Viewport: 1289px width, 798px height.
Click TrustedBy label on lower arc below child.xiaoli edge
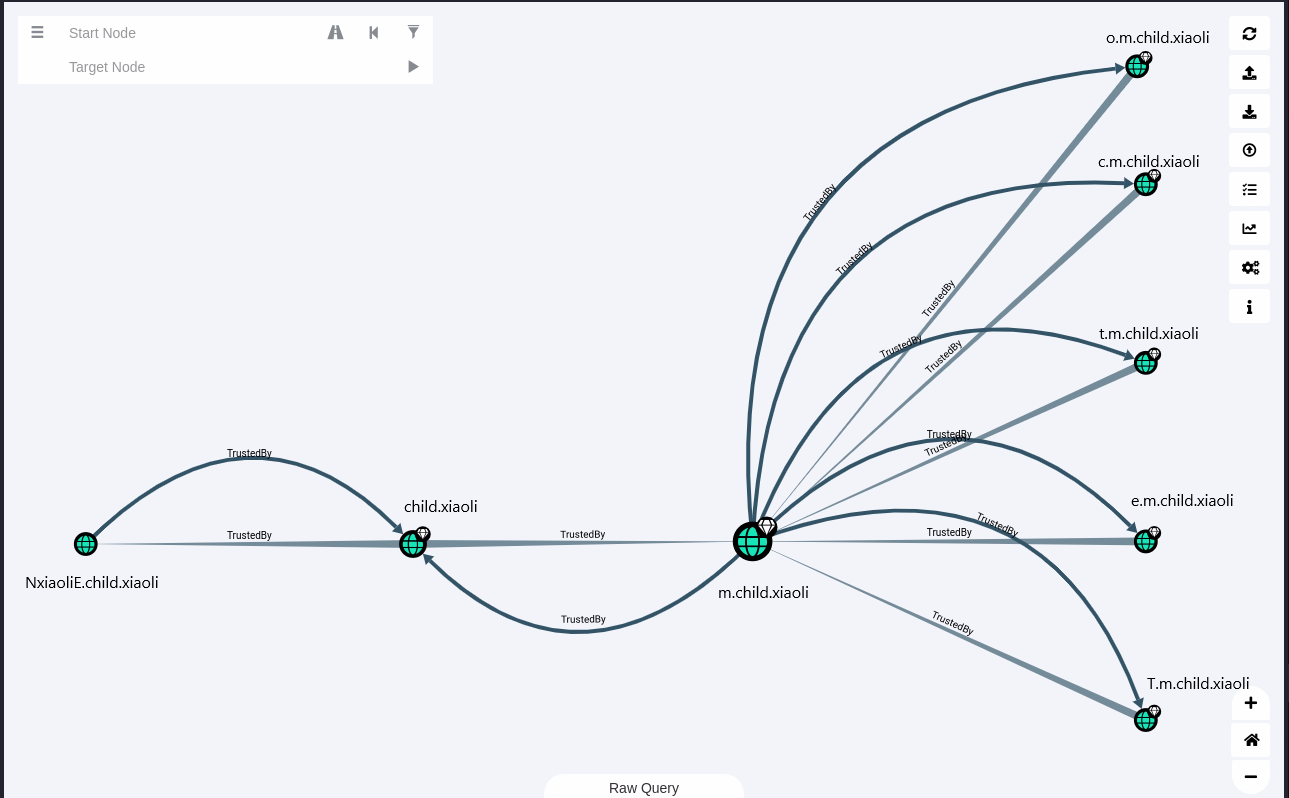[x=583, y=619]
